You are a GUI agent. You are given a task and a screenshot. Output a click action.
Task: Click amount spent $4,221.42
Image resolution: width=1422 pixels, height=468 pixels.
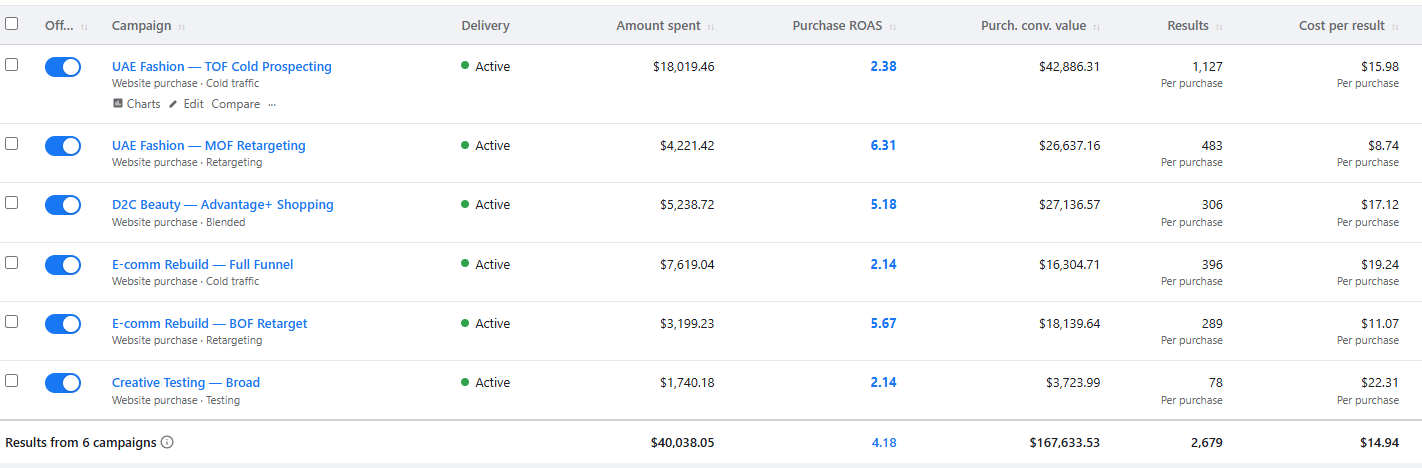[x=687, y=146]
